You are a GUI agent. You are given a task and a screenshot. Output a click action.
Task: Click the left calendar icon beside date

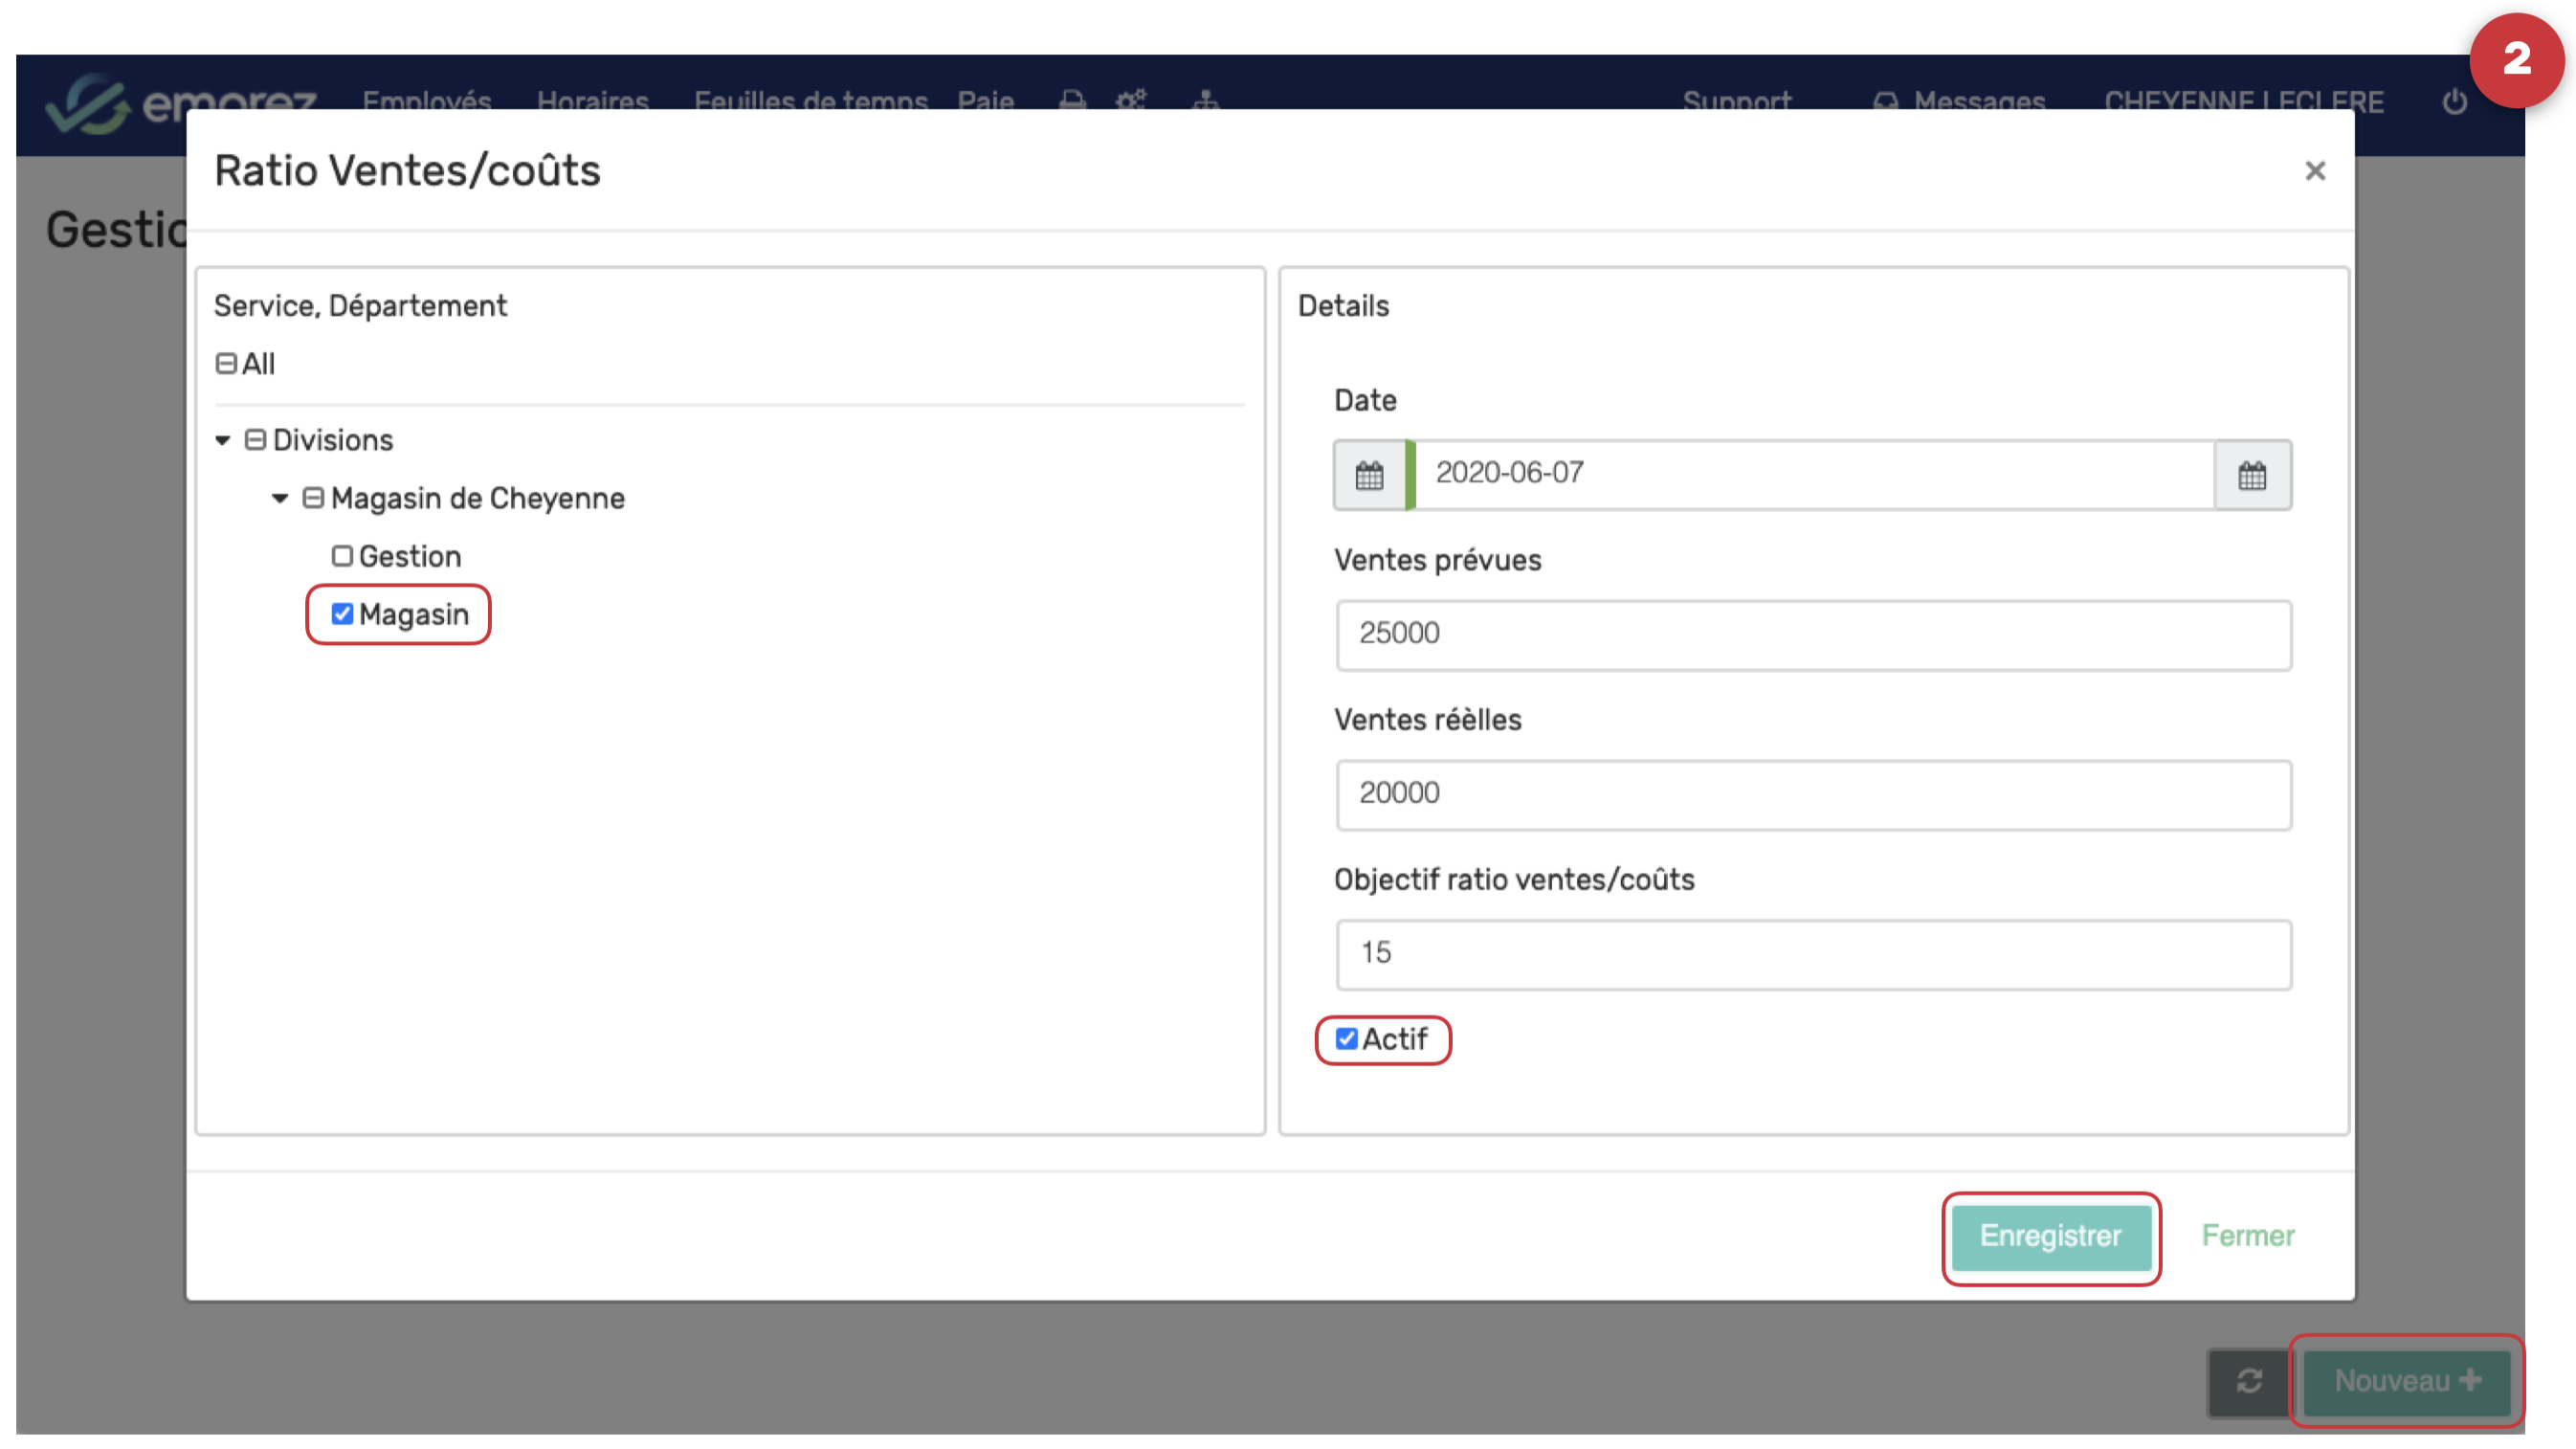click(1369, 474)
